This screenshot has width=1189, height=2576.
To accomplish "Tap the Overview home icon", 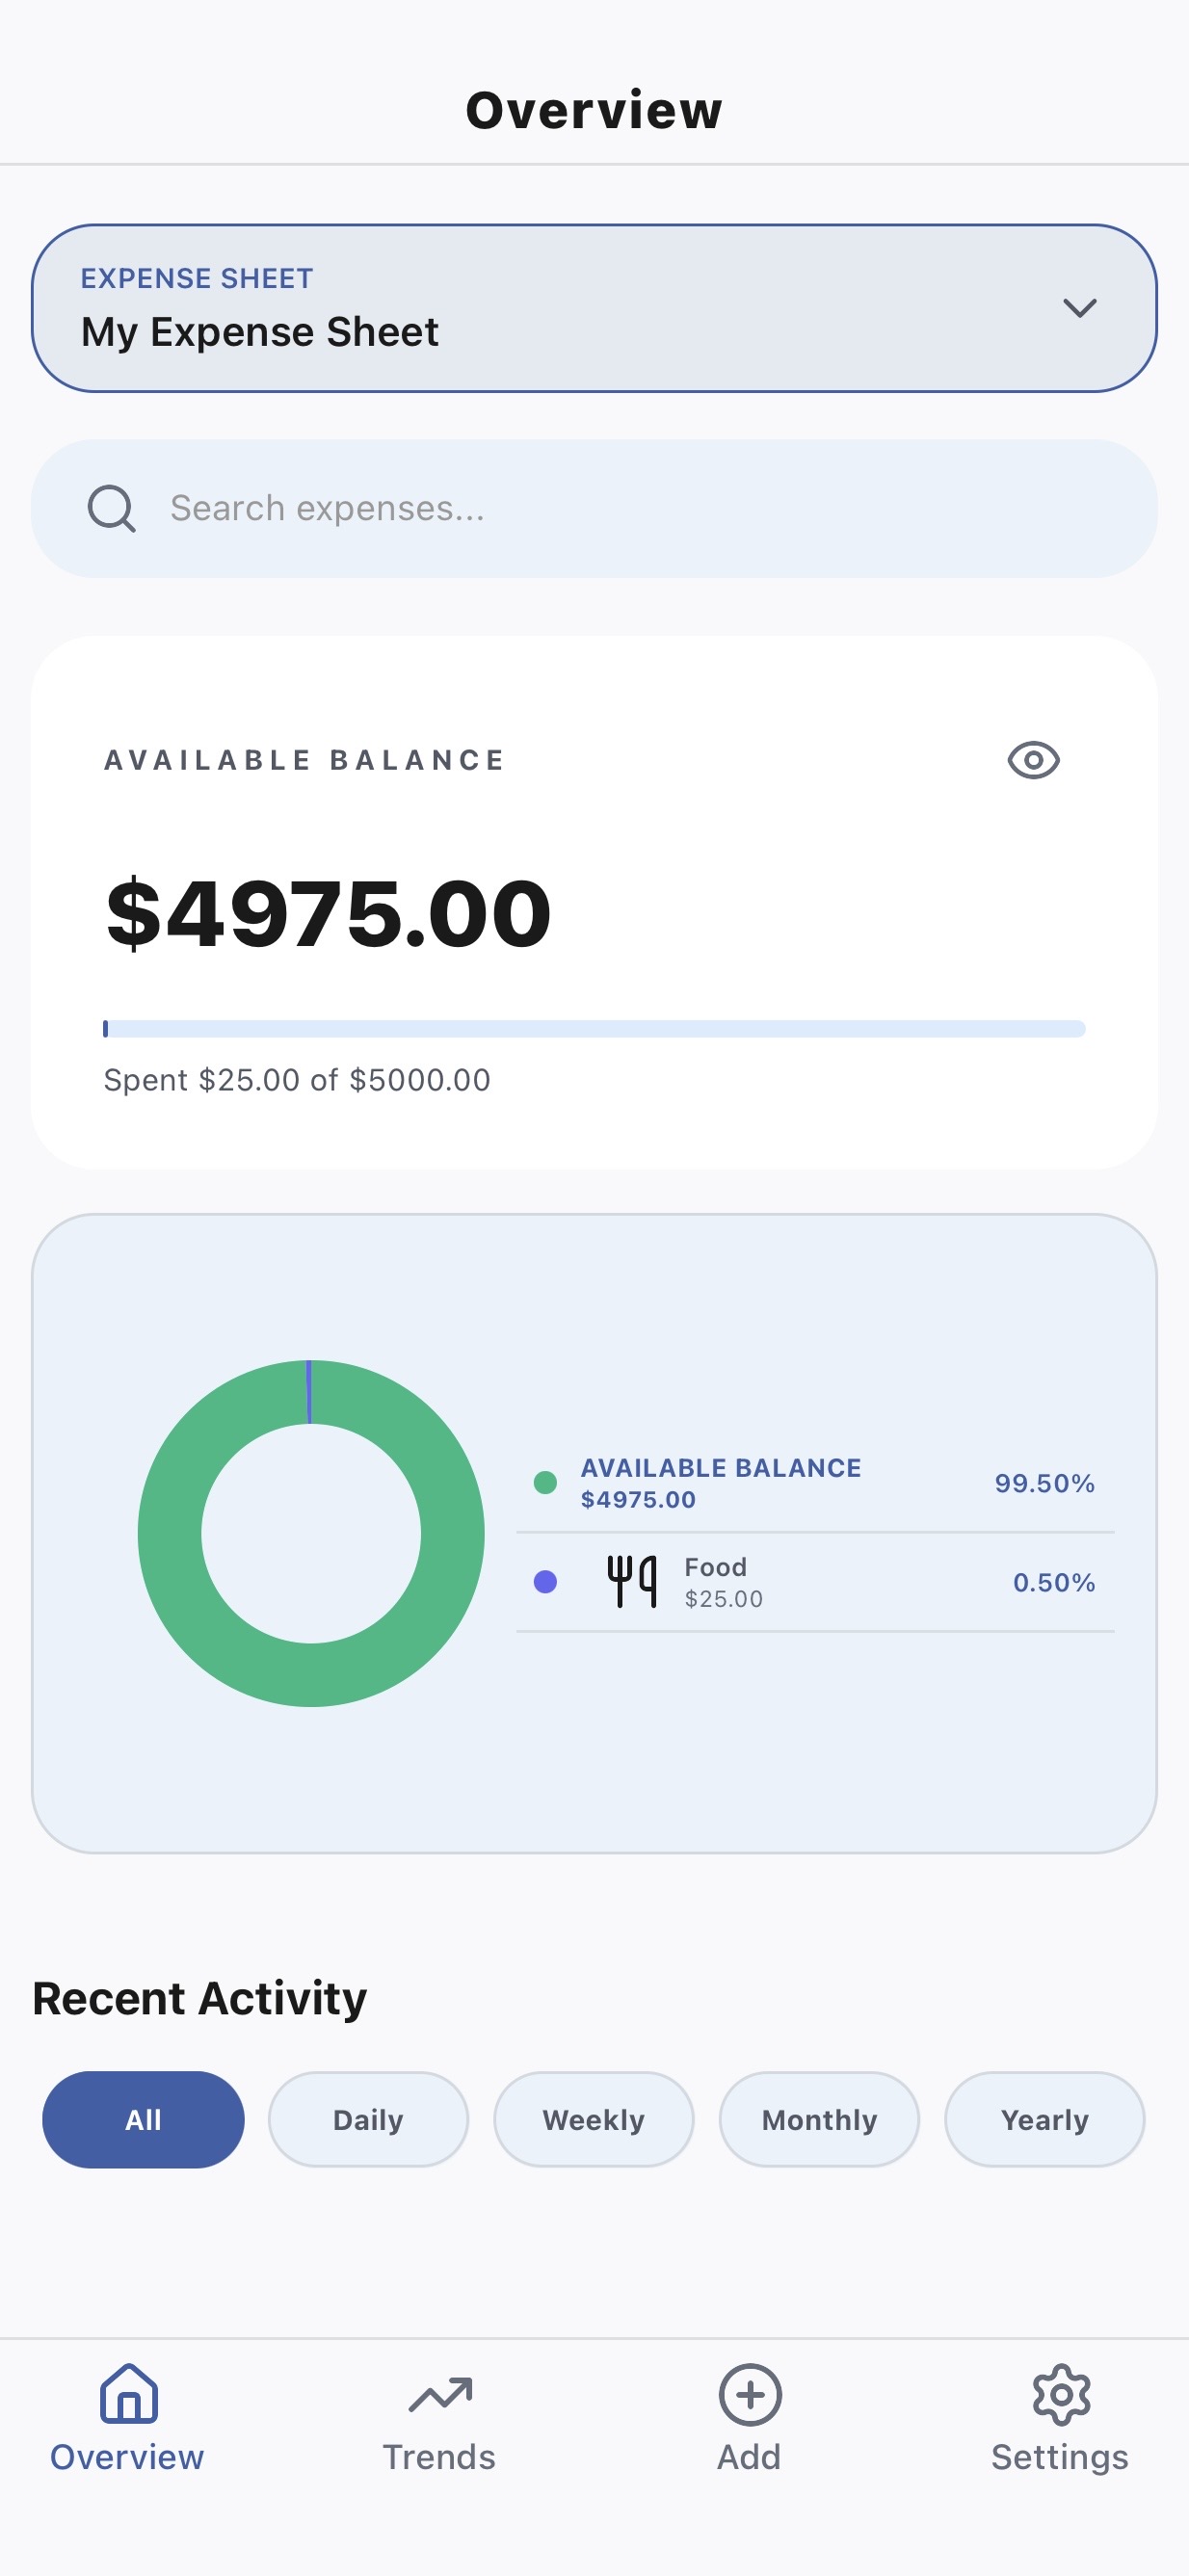I will click(128, 2393).
